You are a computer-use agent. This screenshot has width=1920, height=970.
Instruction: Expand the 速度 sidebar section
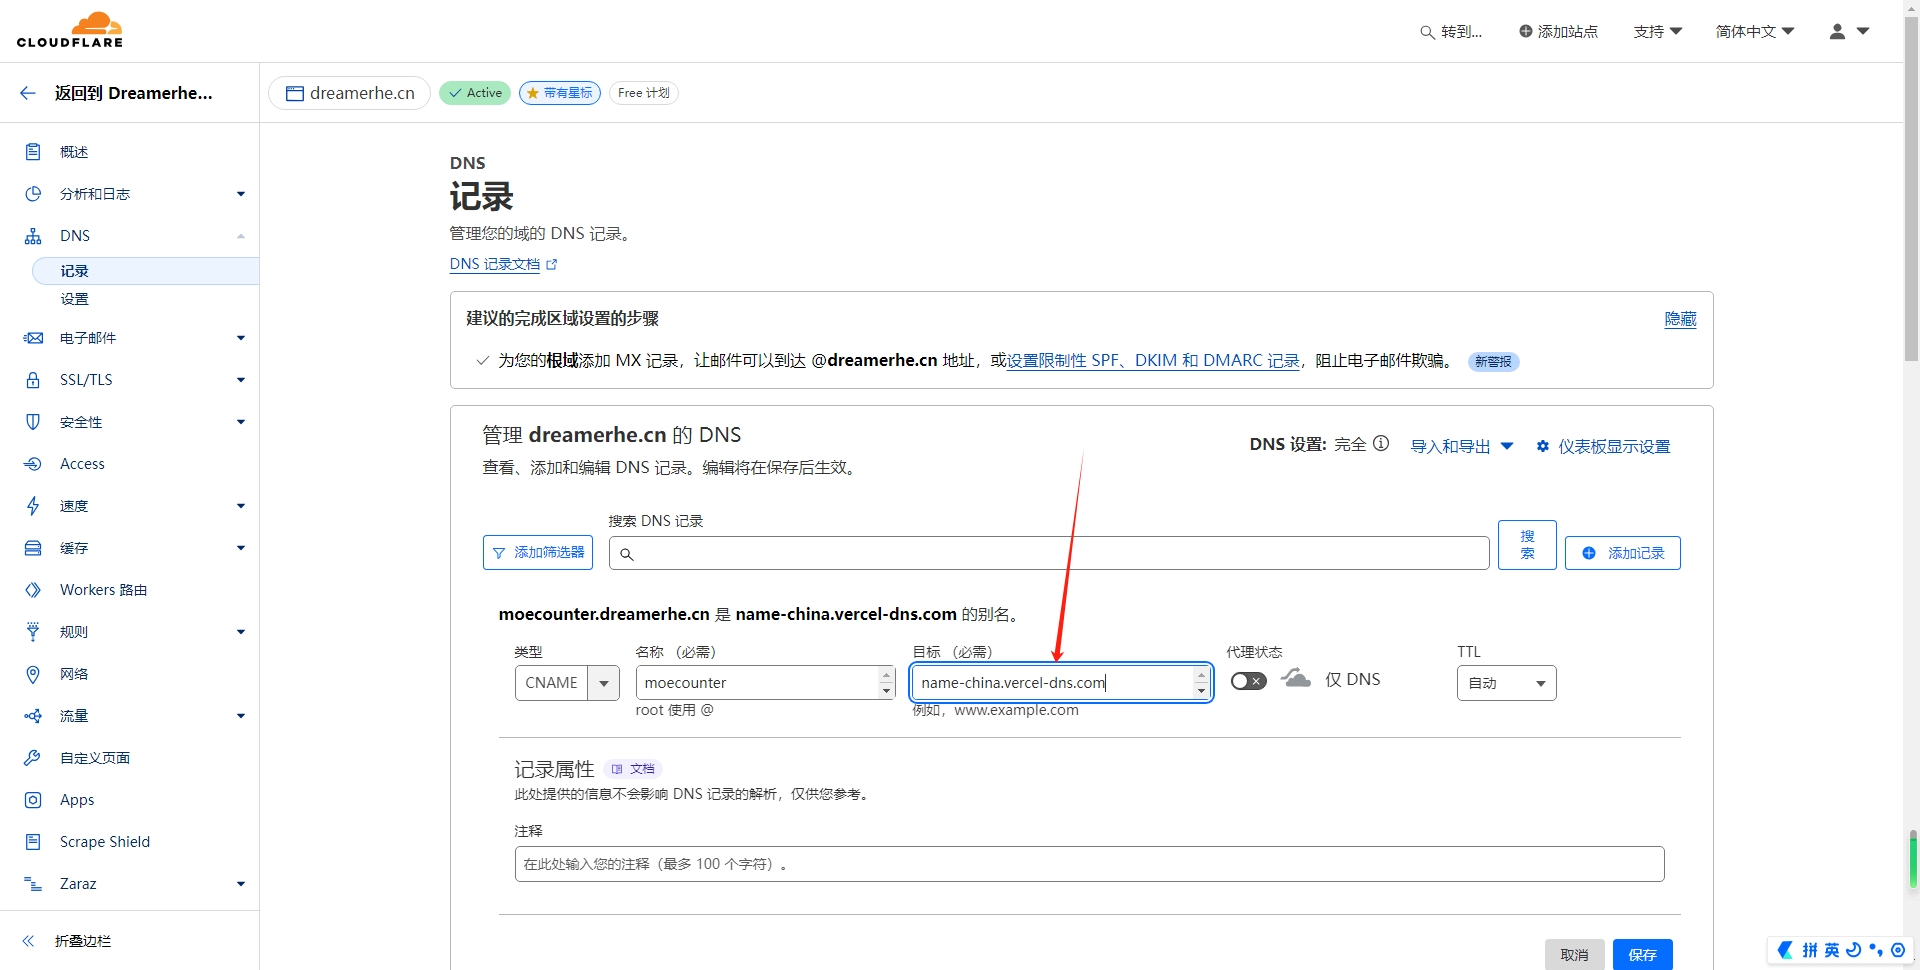pos(241,506)
